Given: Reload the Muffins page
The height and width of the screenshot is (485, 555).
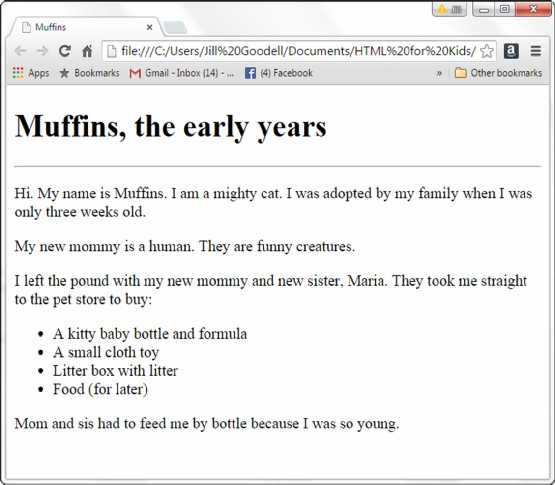Looking at the screenshot, I should click(x=65, y=51).
